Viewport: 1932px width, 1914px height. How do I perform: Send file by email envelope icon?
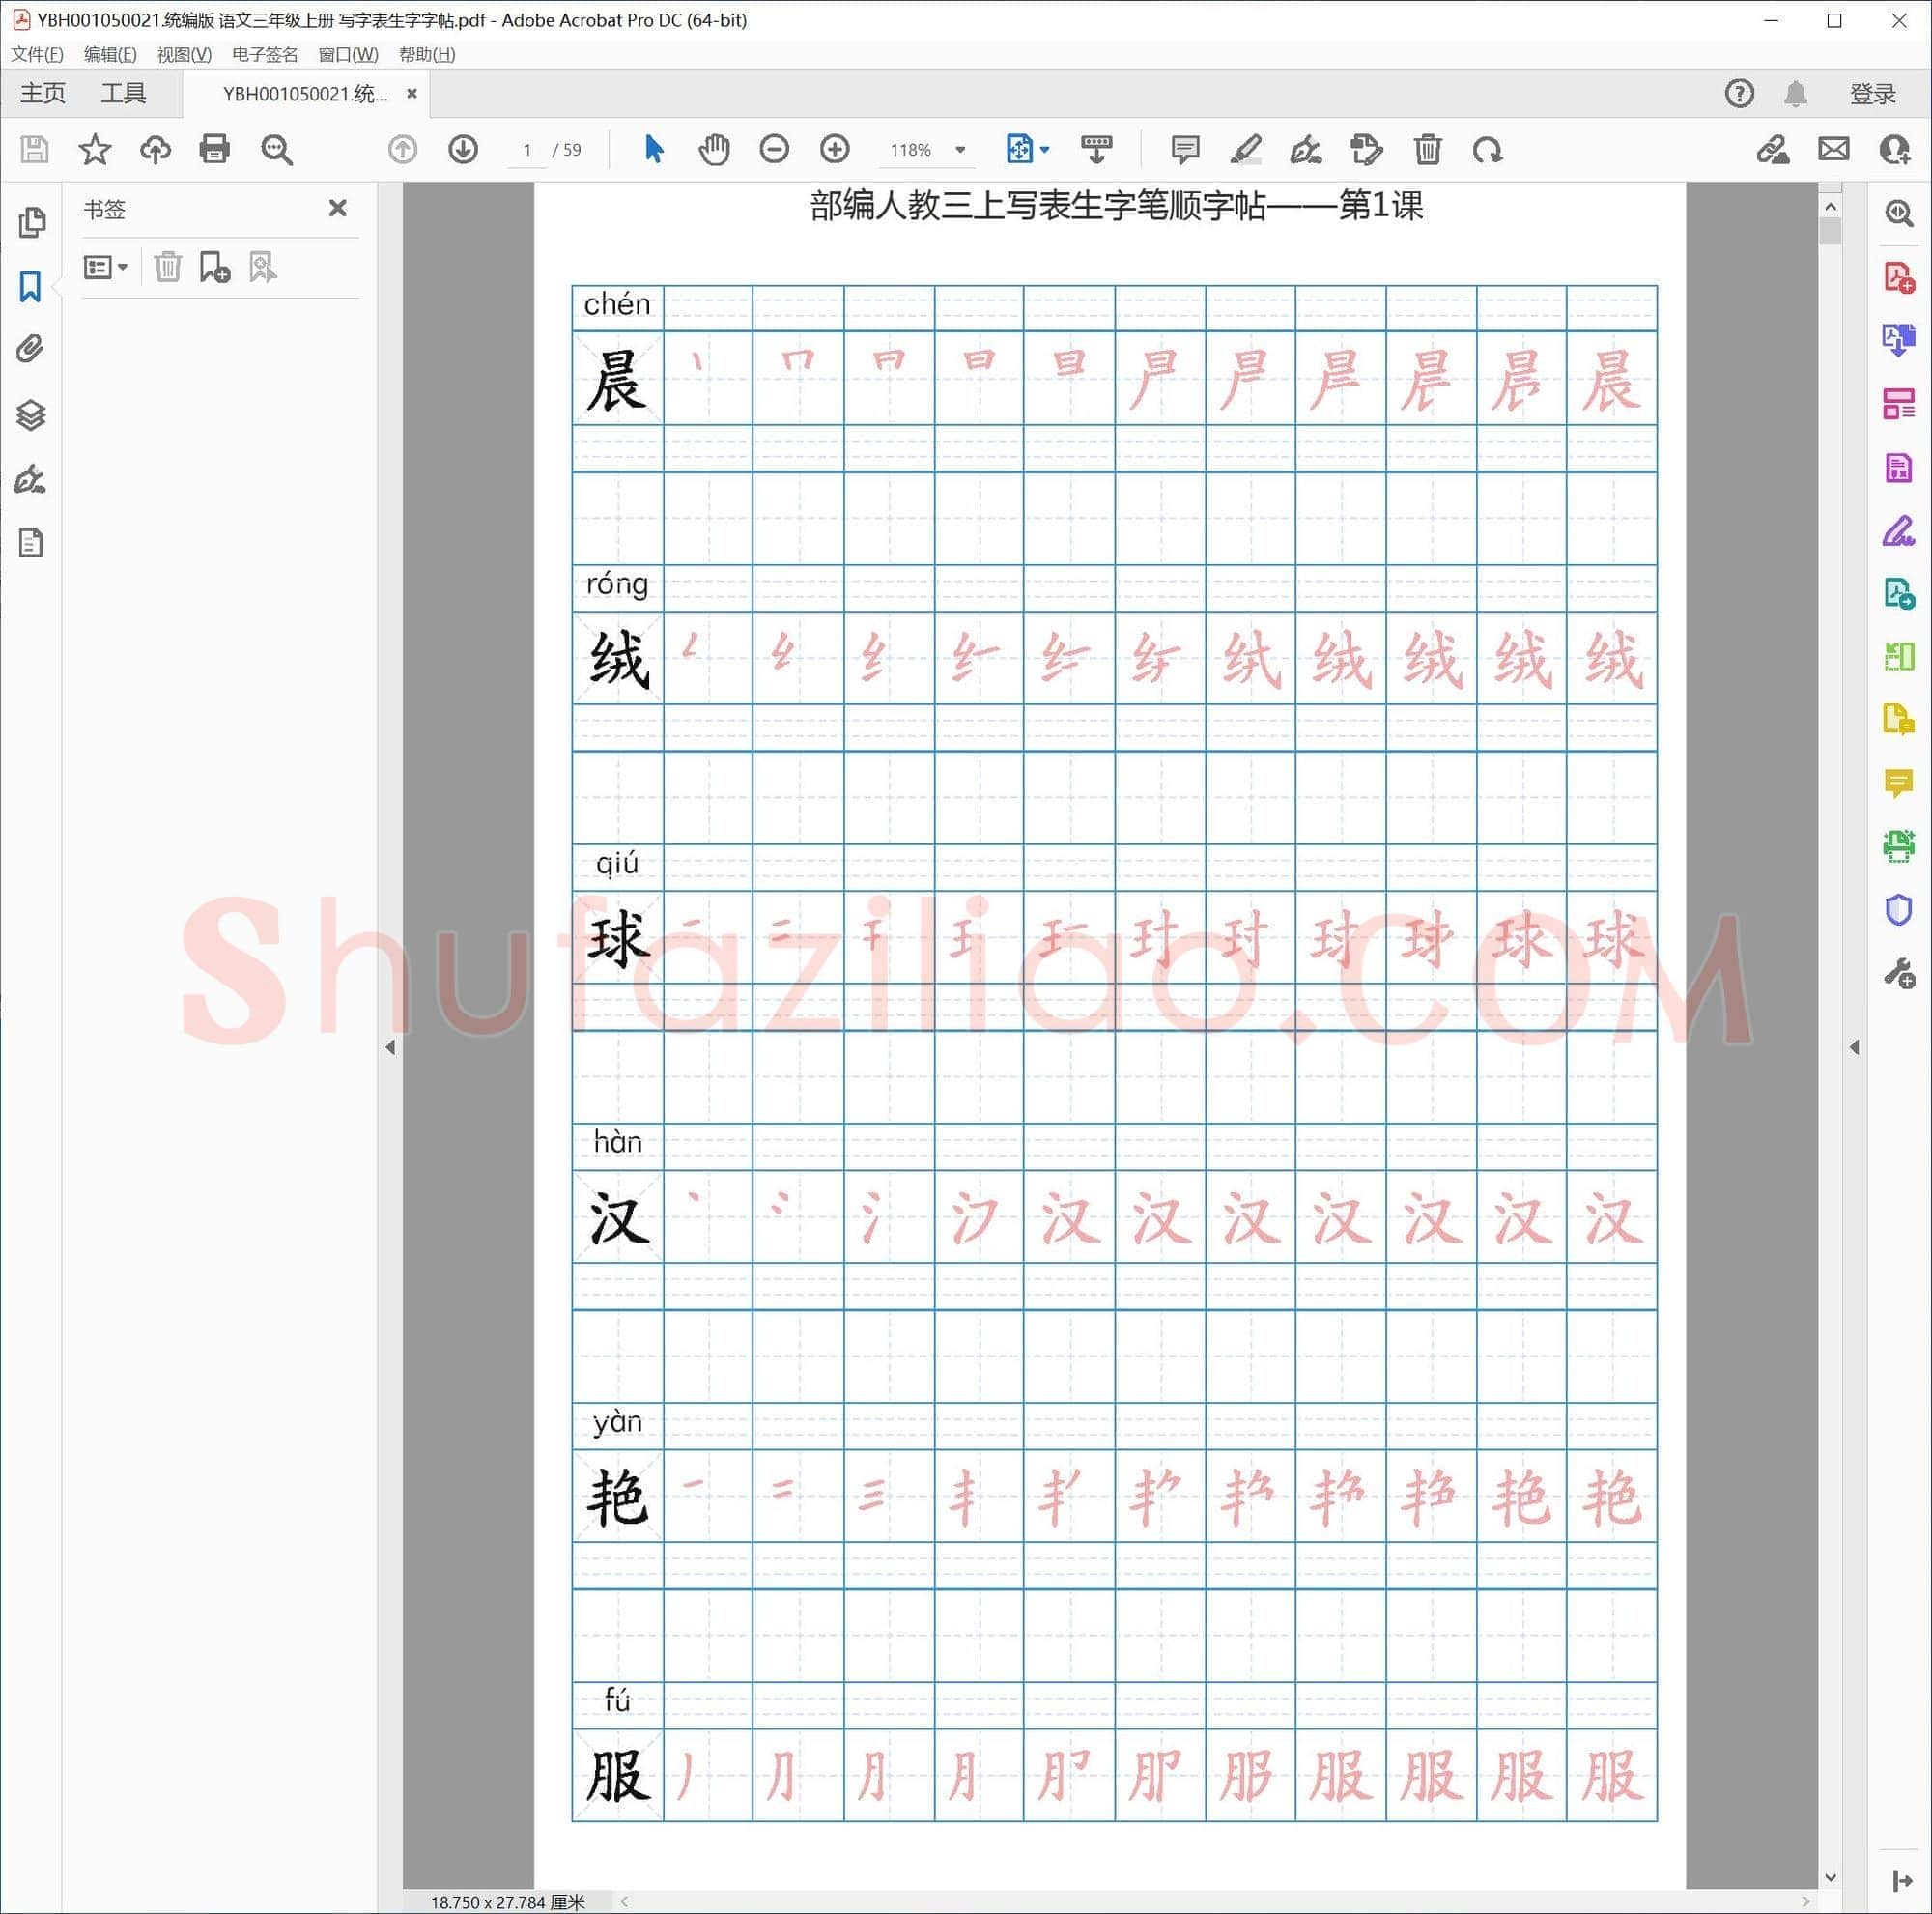[1833, 150]
